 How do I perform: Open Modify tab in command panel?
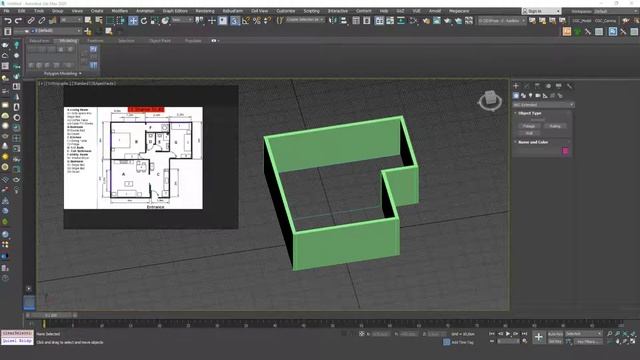pos(527,86)
